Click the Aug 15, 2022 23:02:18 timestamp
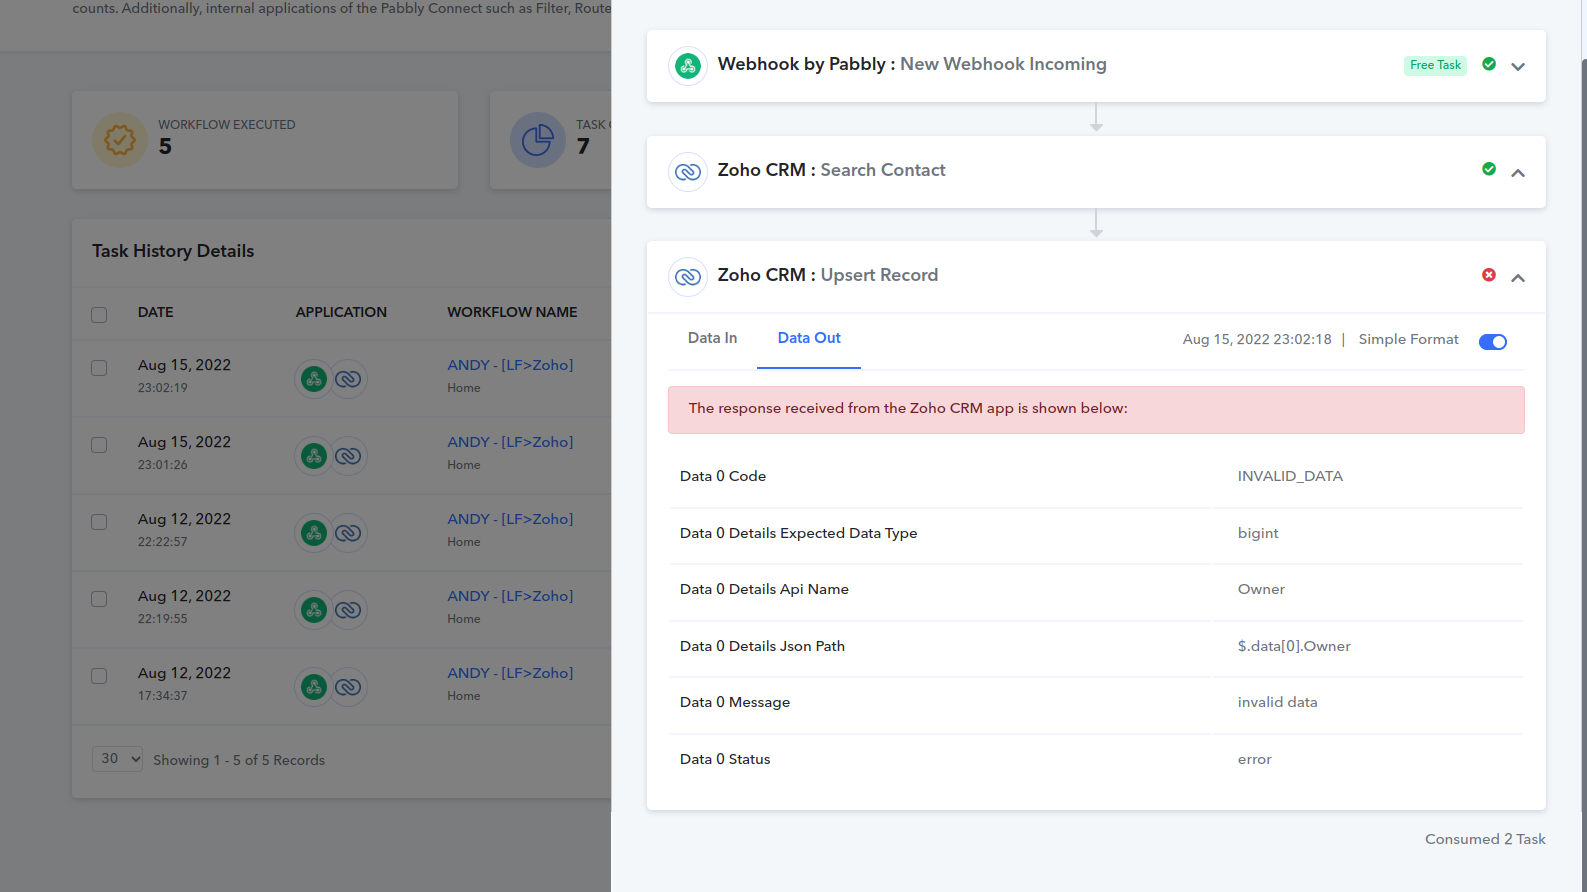 tap(1257, 339)
